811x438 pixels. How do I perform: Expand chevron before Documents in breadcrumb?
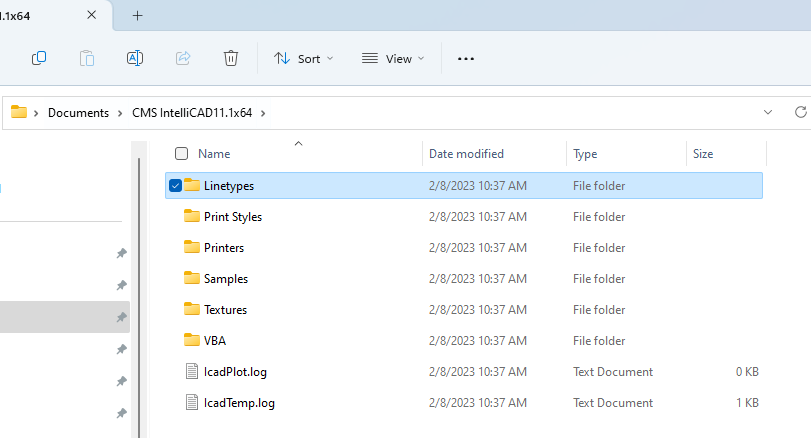tap(36, 113)
